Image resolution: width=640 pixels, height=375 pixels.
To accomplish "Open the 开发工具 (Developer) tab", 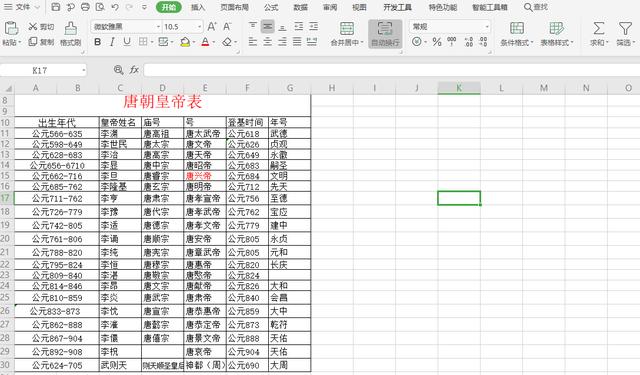I will [397, 7].
